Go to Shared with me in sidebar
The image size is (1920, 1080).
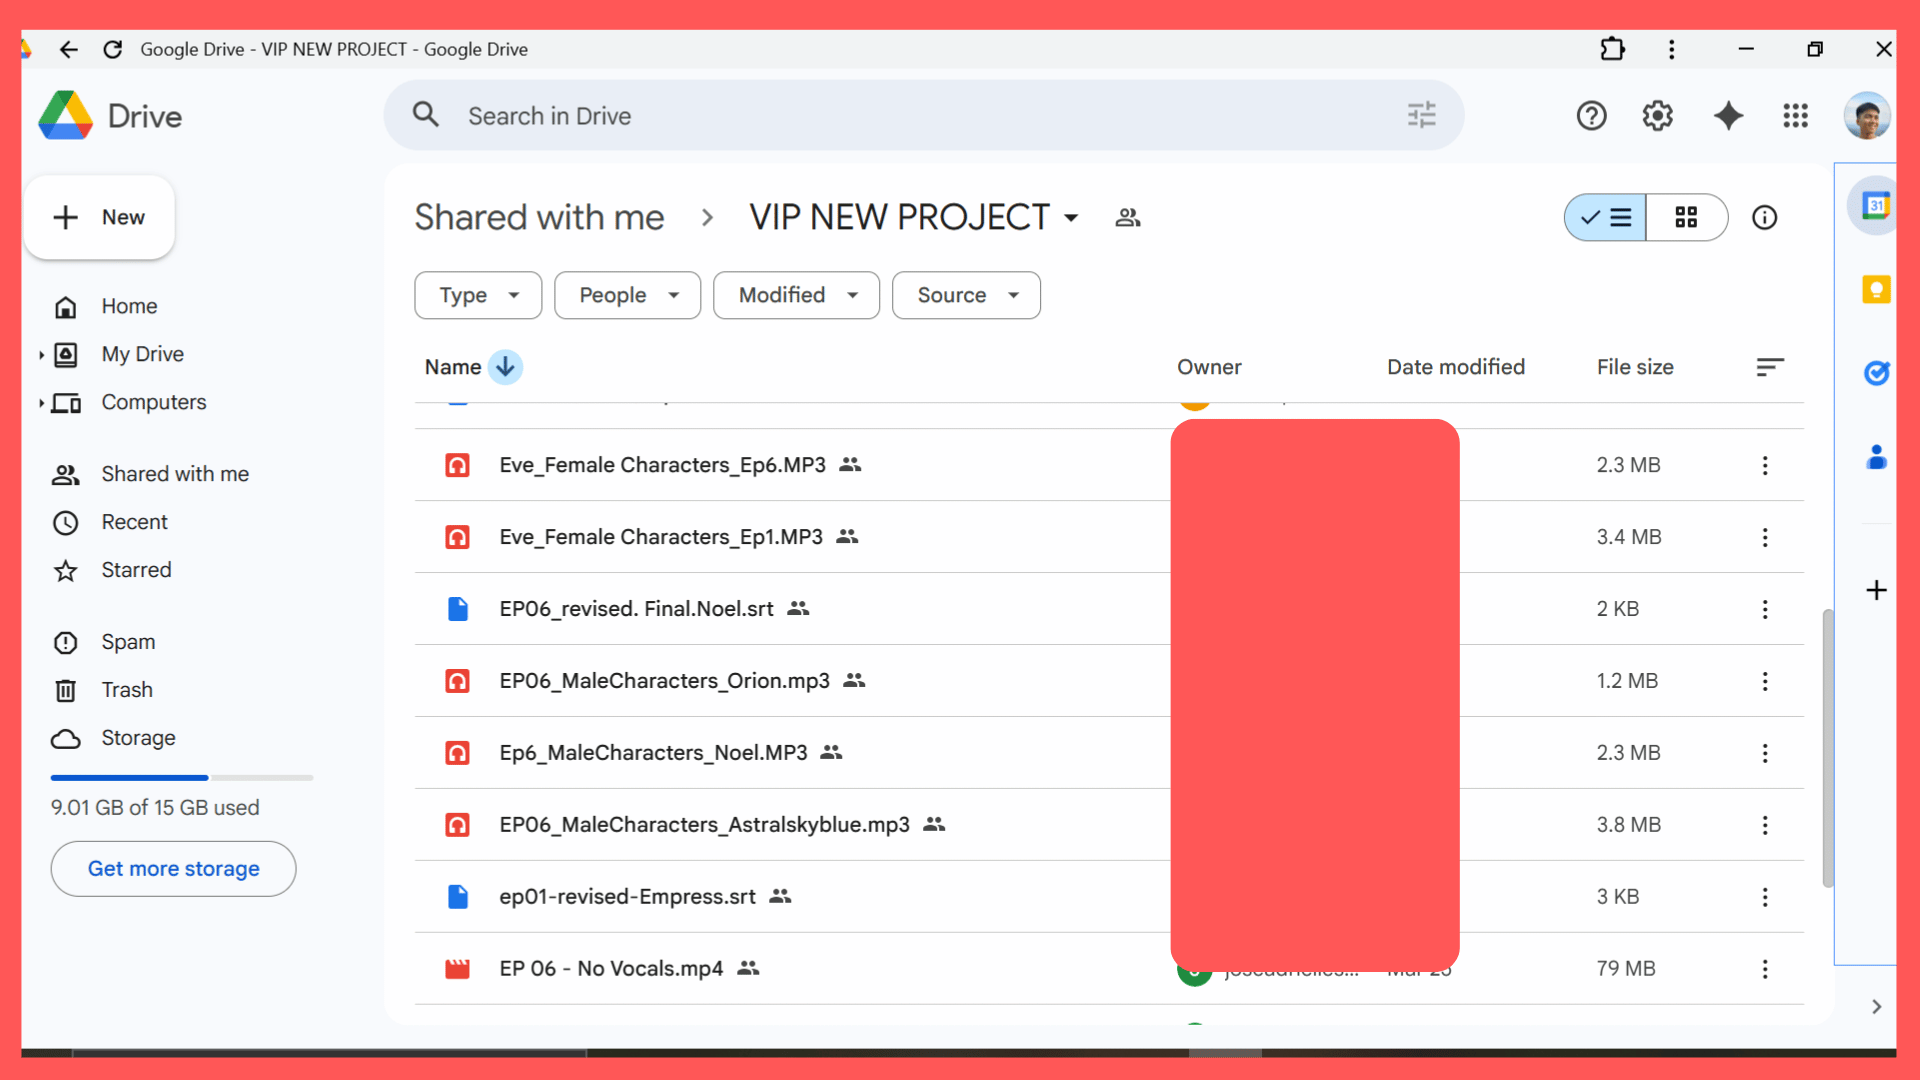tap(175, 474)
